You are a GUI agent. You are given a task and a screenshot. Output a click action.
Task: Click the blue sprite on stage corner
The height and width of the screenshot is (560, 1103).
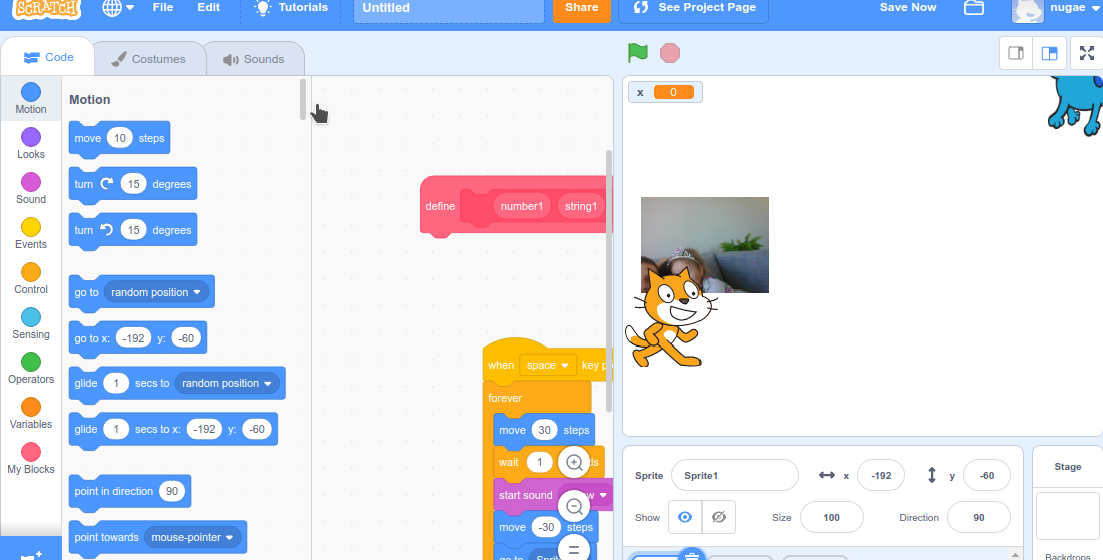(x=1076, y=104)
